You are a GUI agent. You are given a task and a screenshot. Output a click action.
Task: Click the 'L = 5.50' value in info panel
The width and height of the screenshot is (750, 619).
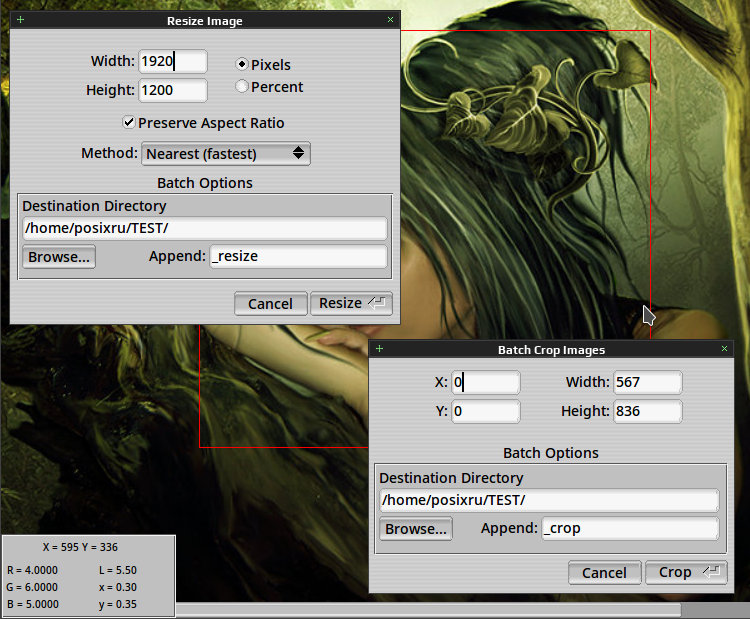pyautogui.click(x=118, y=570)
